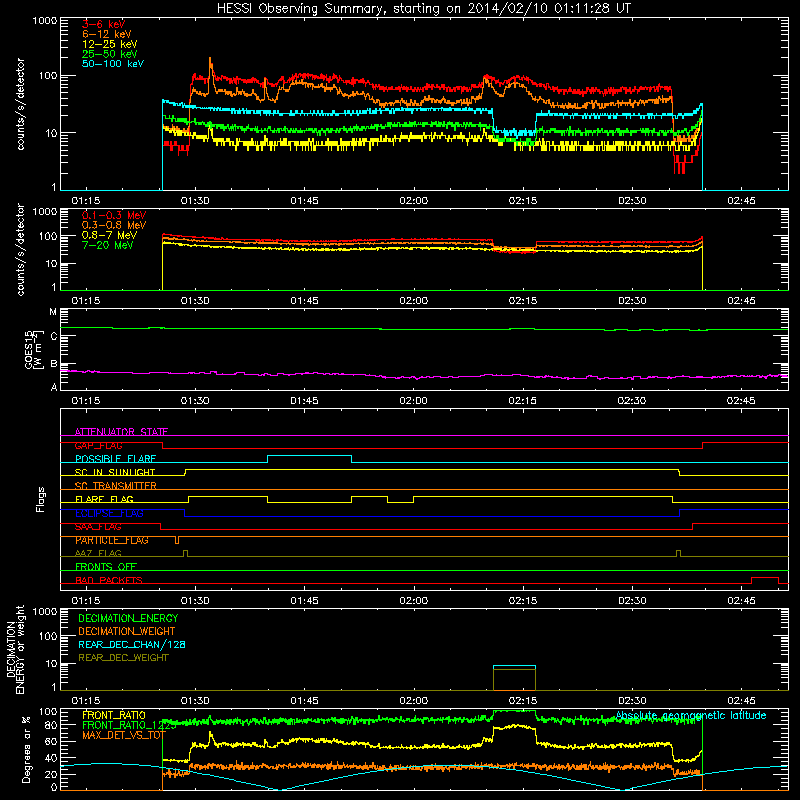Viewport: 800px width, 800px height.
Task: Click the counts/s/detector label of MeV plot
Action: 20,249
